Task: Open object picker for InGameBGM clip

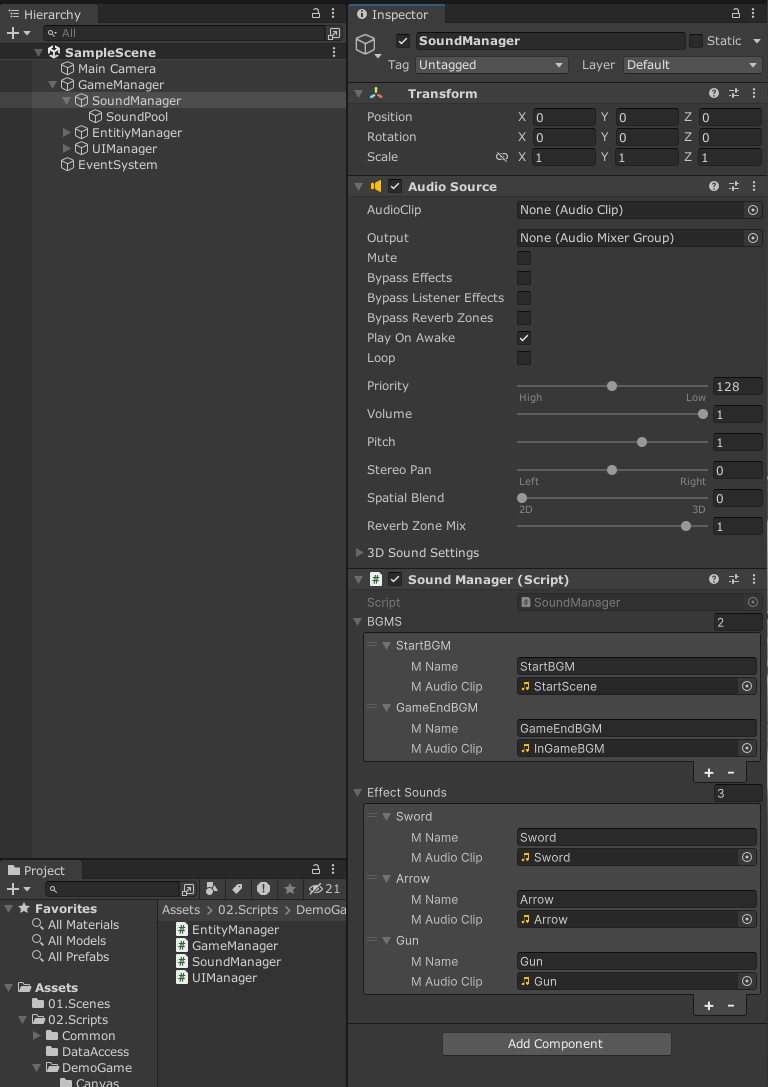Action: coord(747,748)
